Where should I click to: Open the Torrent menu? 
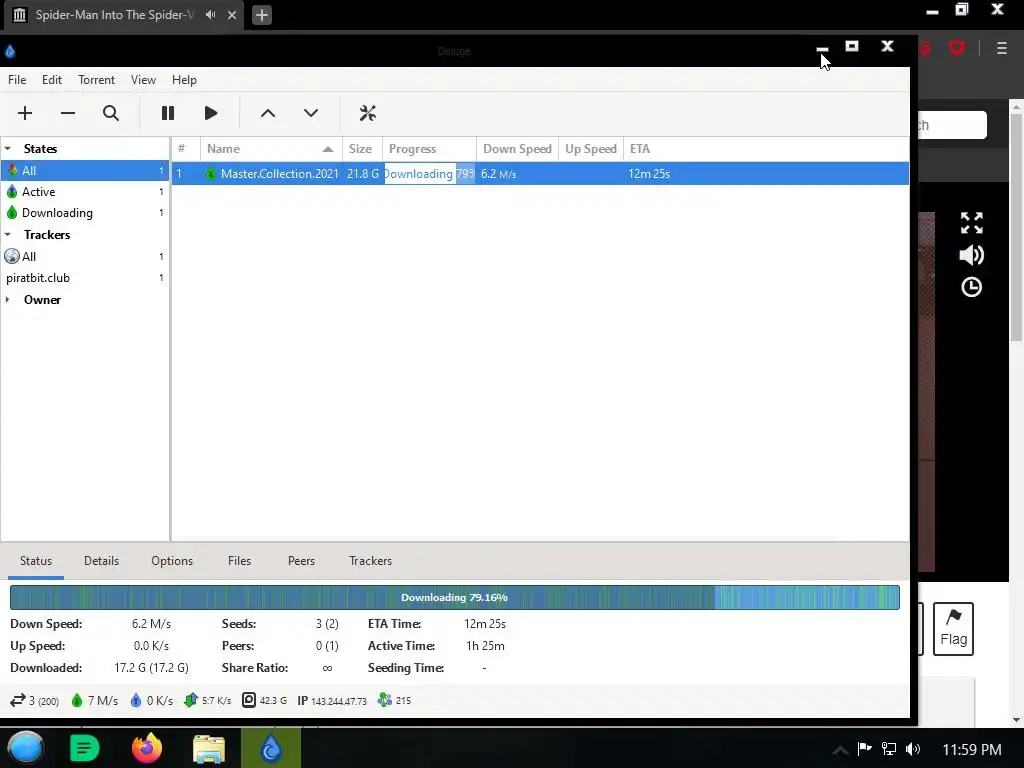(96, 80)
